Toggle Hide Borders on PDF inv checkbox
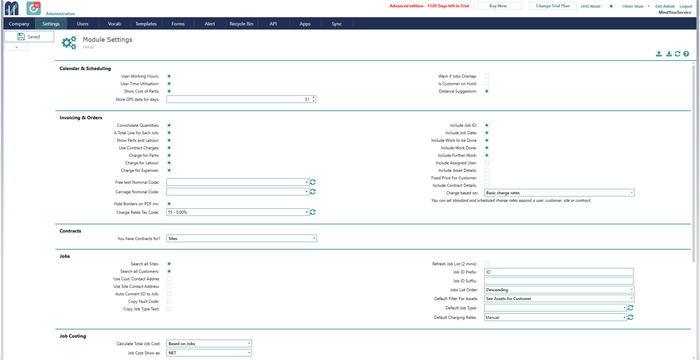Viewport: 700px width, 360px height. click(169, 204)
